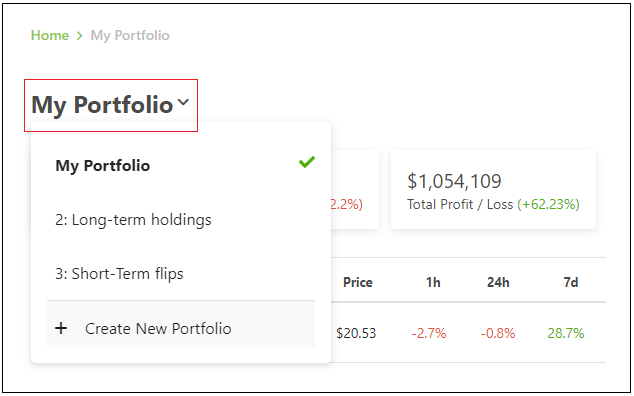Sort table by Price column
This screenshot has width=634, height=396.
click(357, 282)
